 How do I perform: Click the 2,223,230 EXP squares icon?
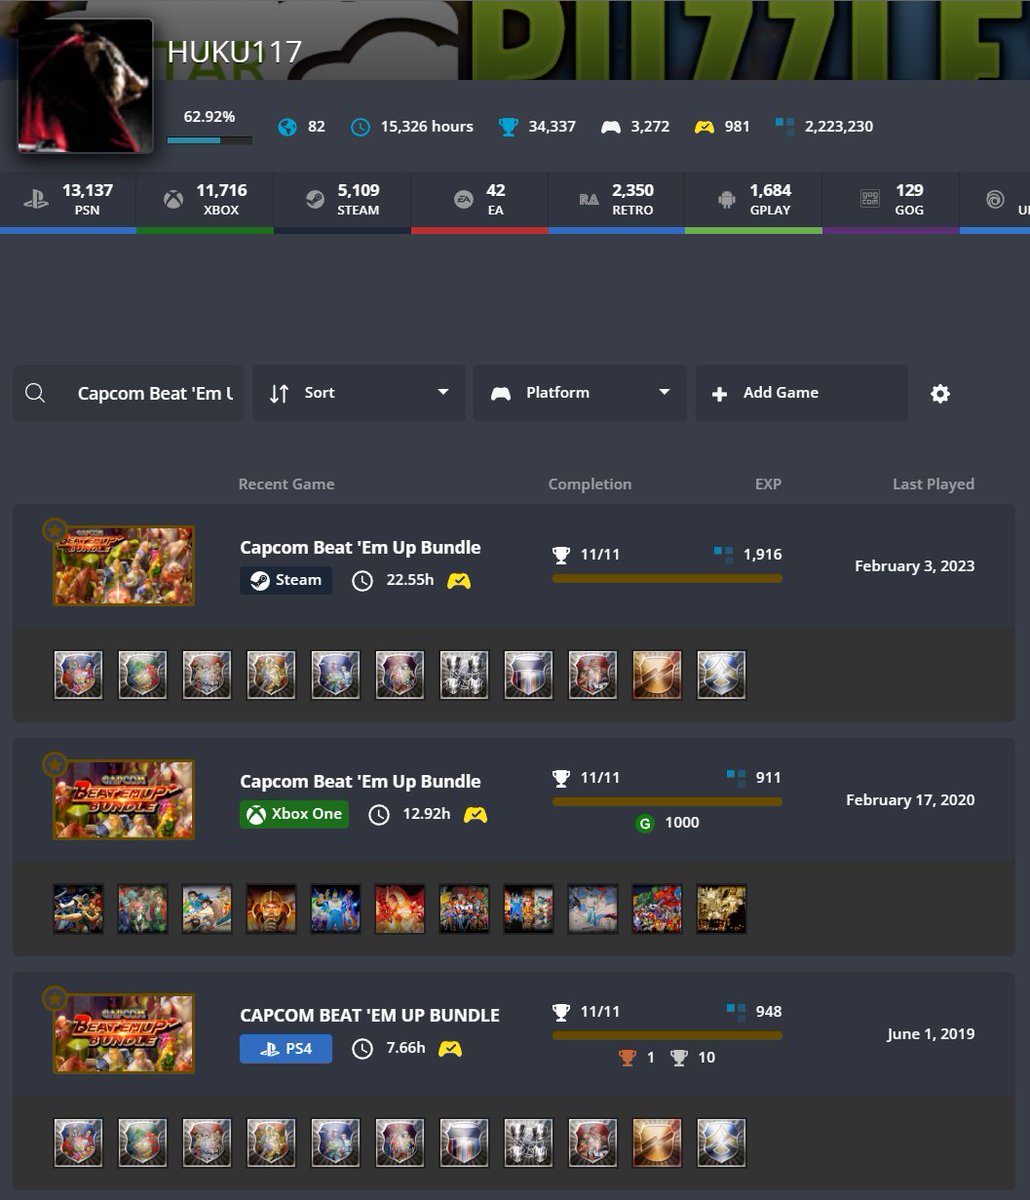click(x=785, y=126)
